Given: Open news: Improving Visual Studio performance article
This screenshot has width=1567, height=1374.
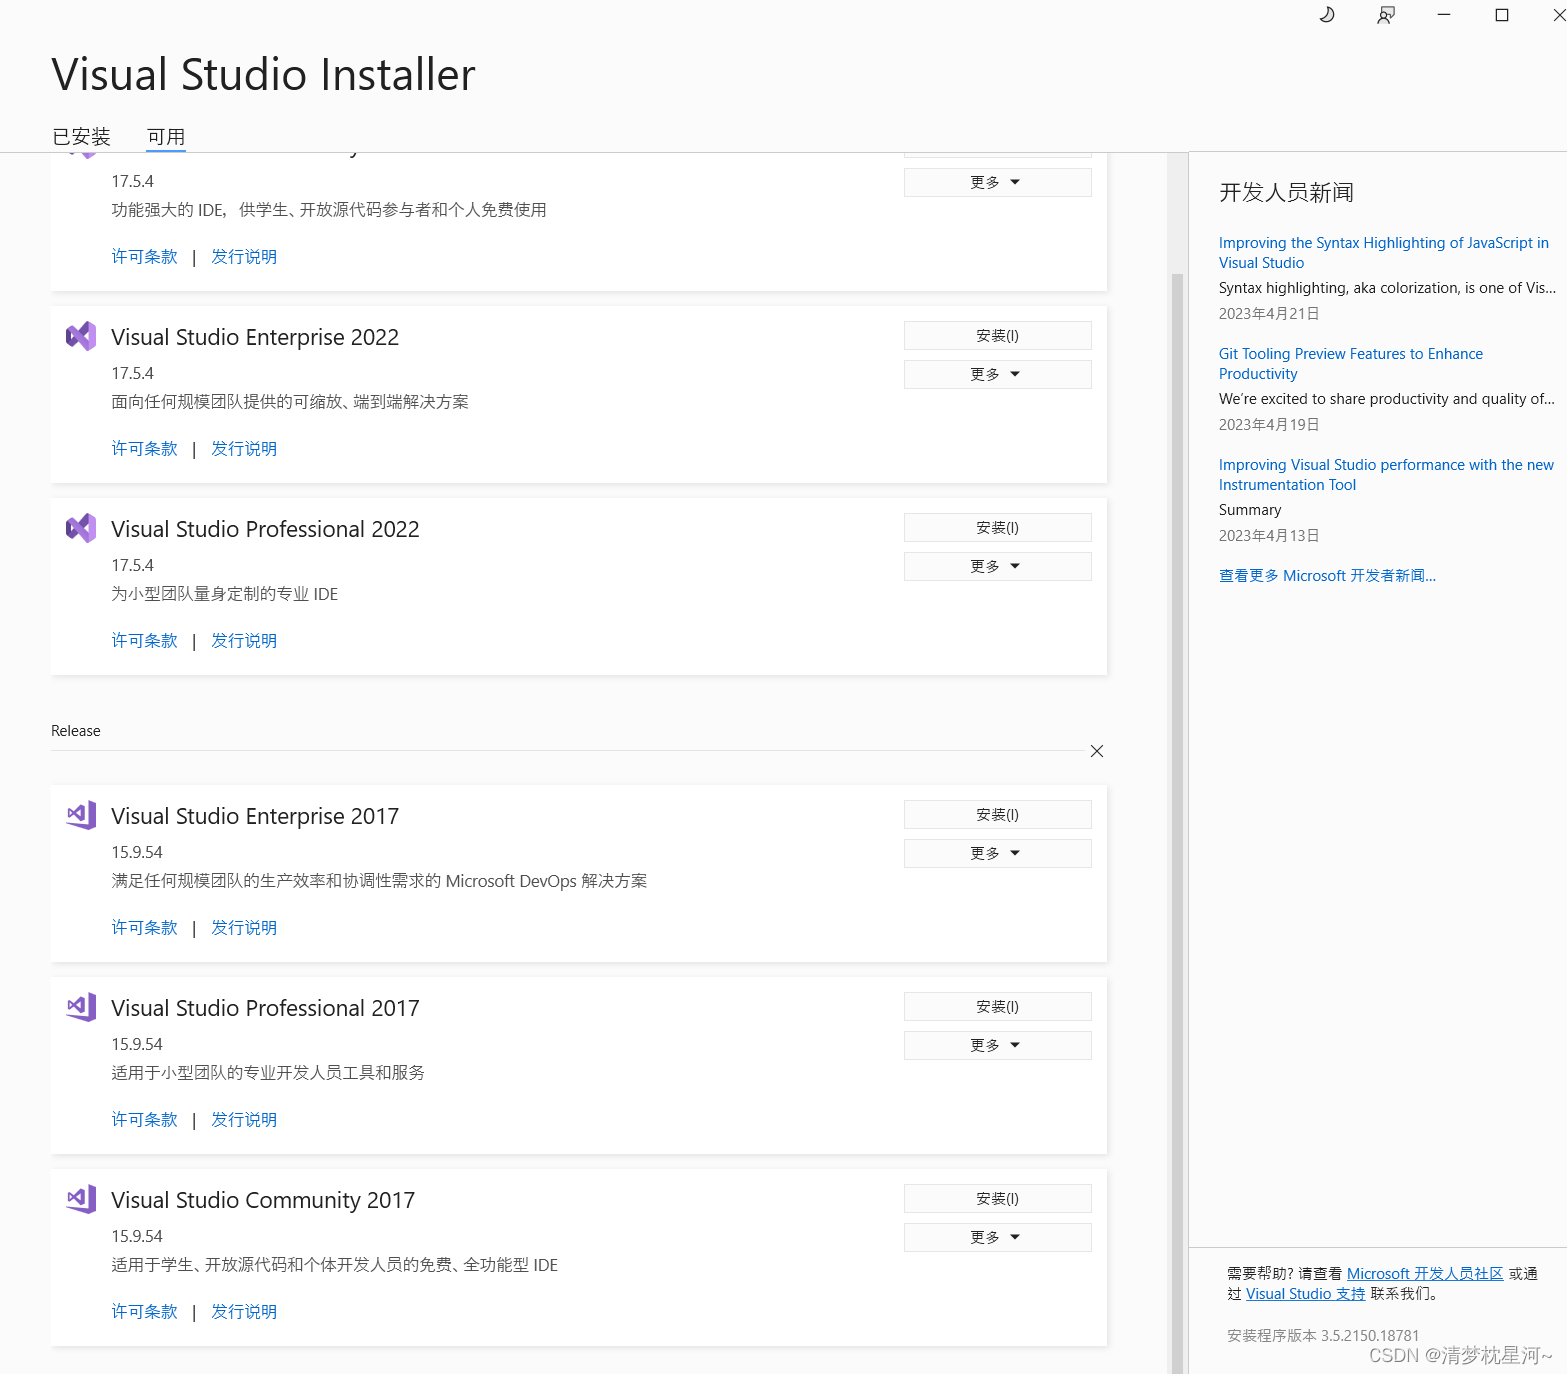Looking at the screenshot, I should pos(1386,475).
